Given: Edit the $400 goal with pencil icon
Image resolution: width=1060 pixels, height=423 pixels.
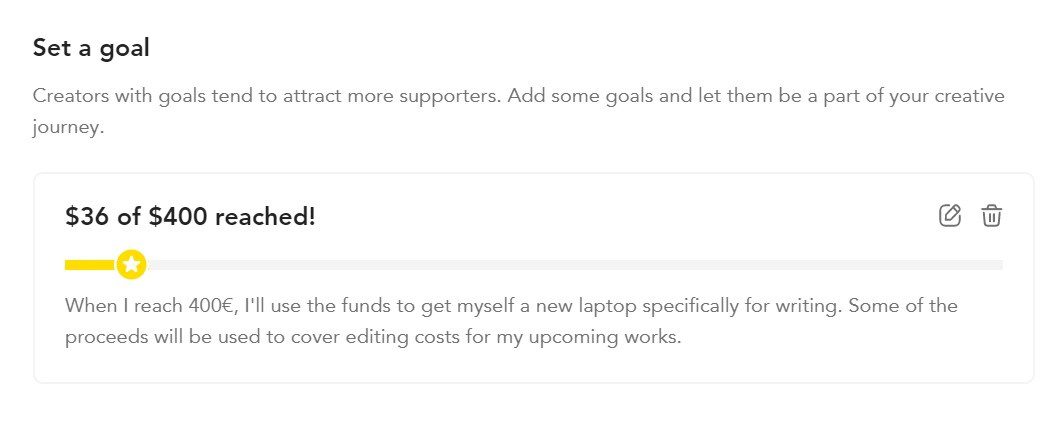Looking at the screenshot, I should [950, 216].
